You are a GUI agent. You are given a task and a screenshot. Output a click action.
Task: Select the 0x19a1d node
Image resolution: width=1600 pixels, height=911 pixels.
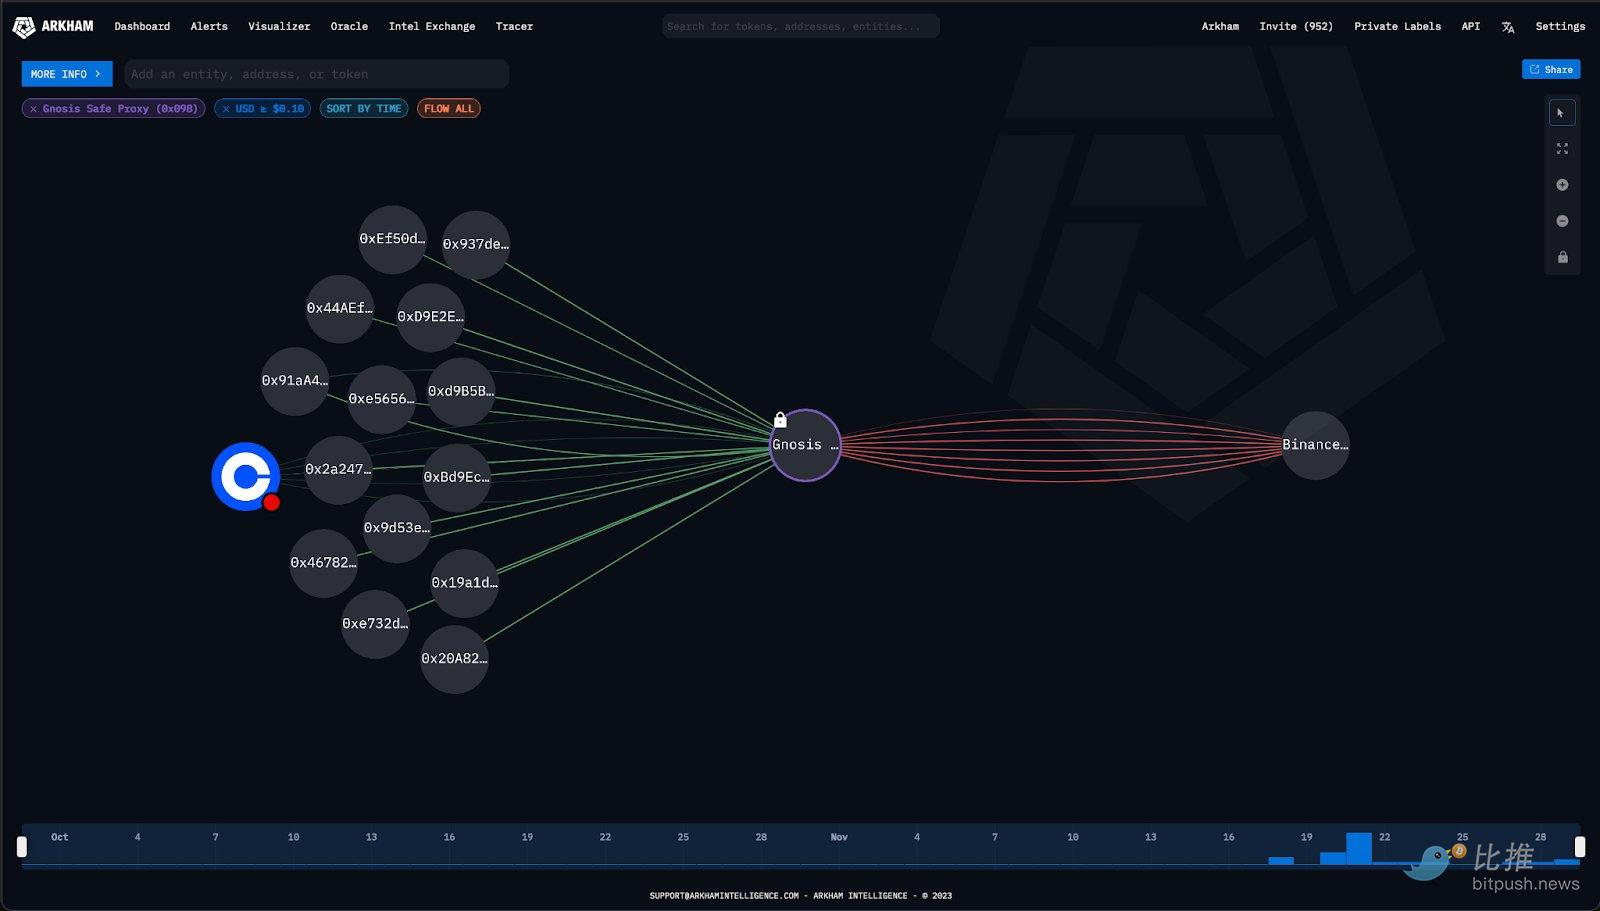coord(464,583)
